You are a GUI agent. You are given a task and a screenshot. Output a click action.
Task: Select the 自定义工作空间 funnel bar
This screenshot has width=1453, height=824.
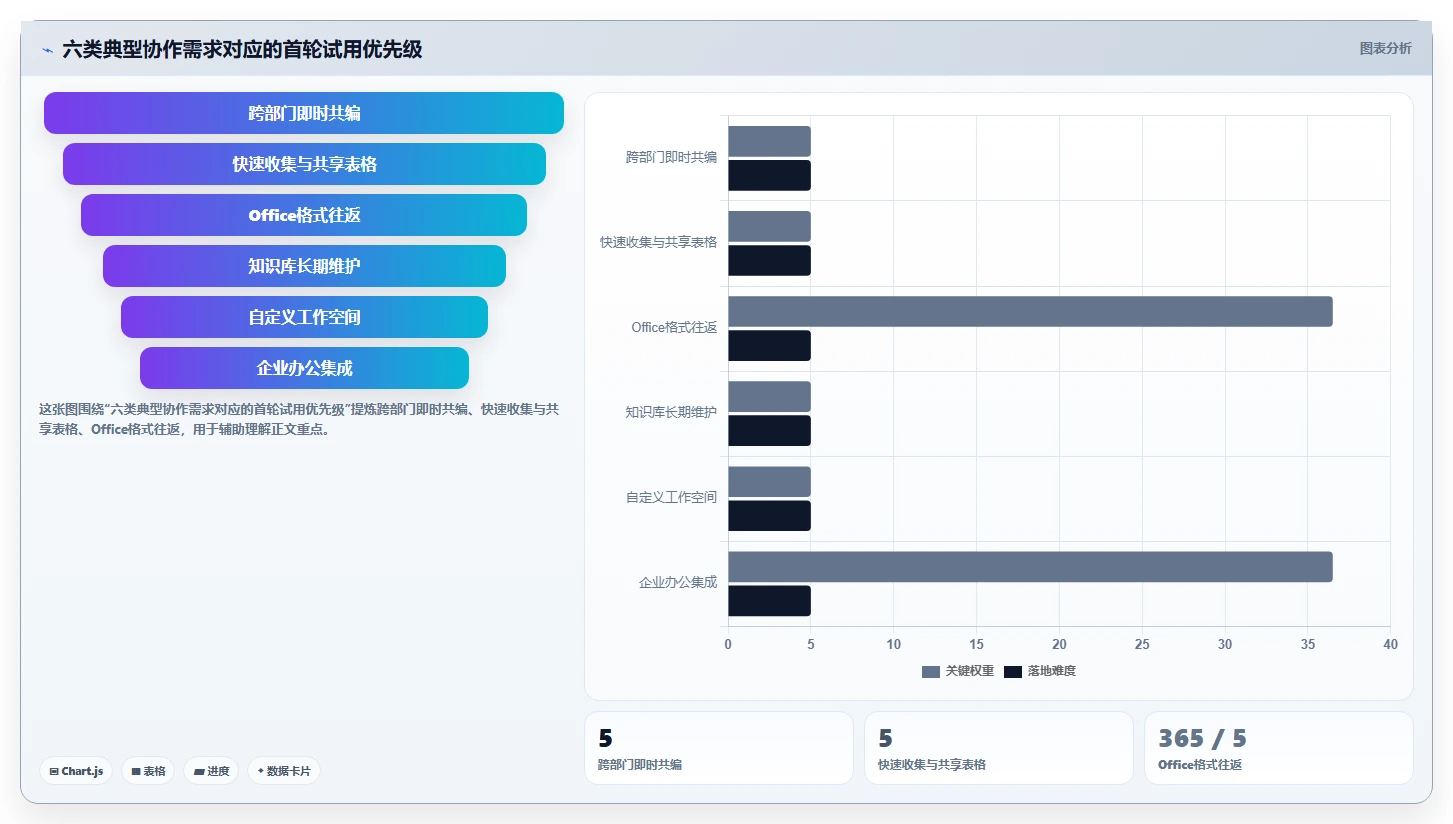click(x=304, y=317)
